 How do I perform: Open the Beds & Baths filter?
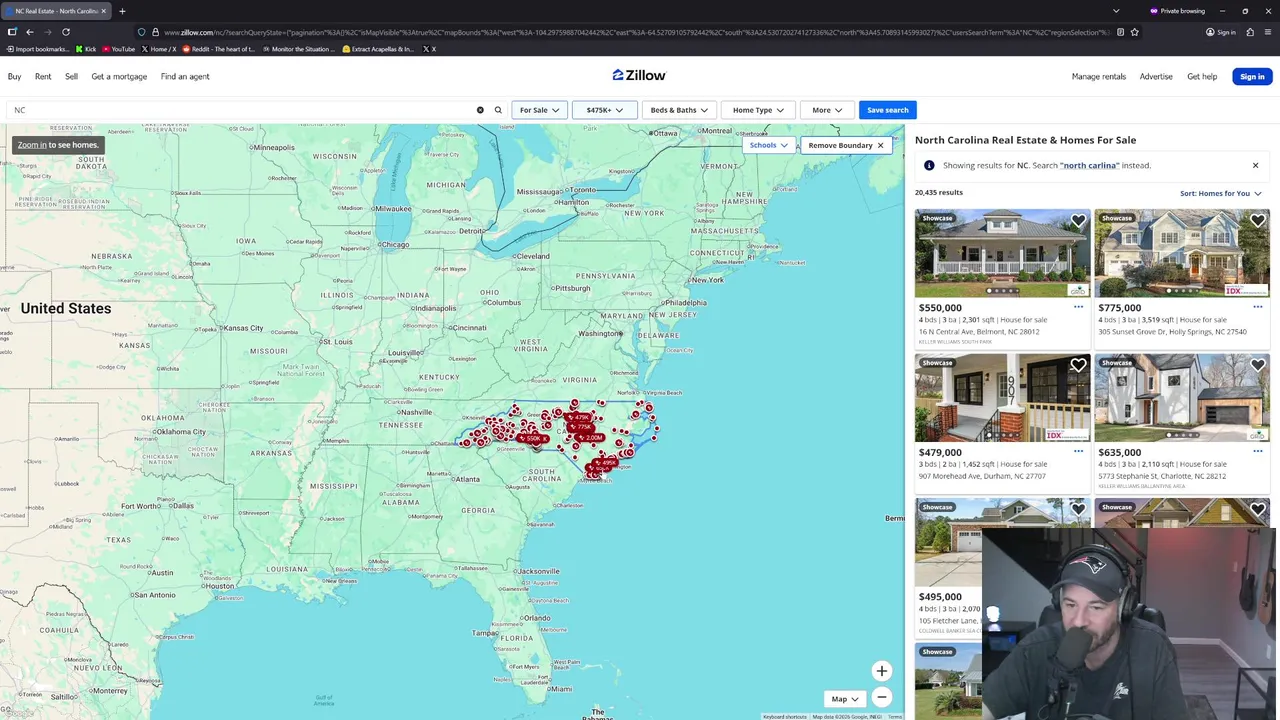click(x=678, y=110)
